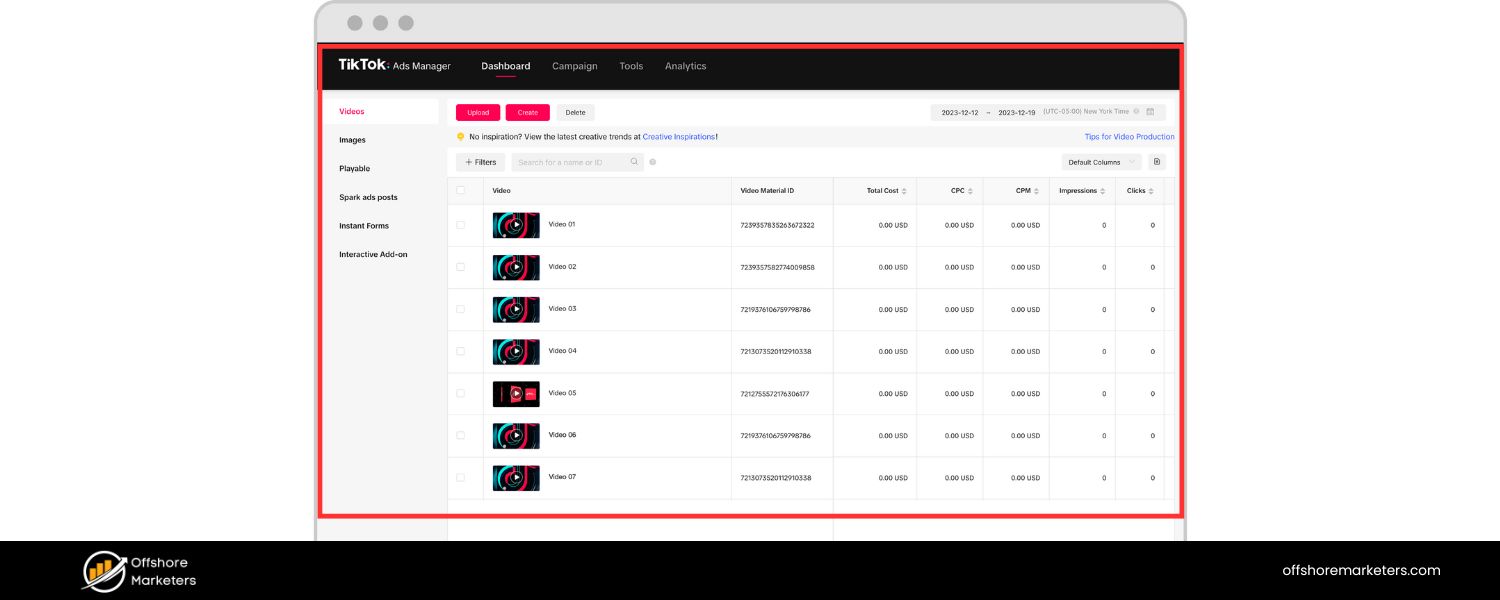Open the Creative Inspirations link
This screenshot has width=1500, height=600.
tap(679, 137)
